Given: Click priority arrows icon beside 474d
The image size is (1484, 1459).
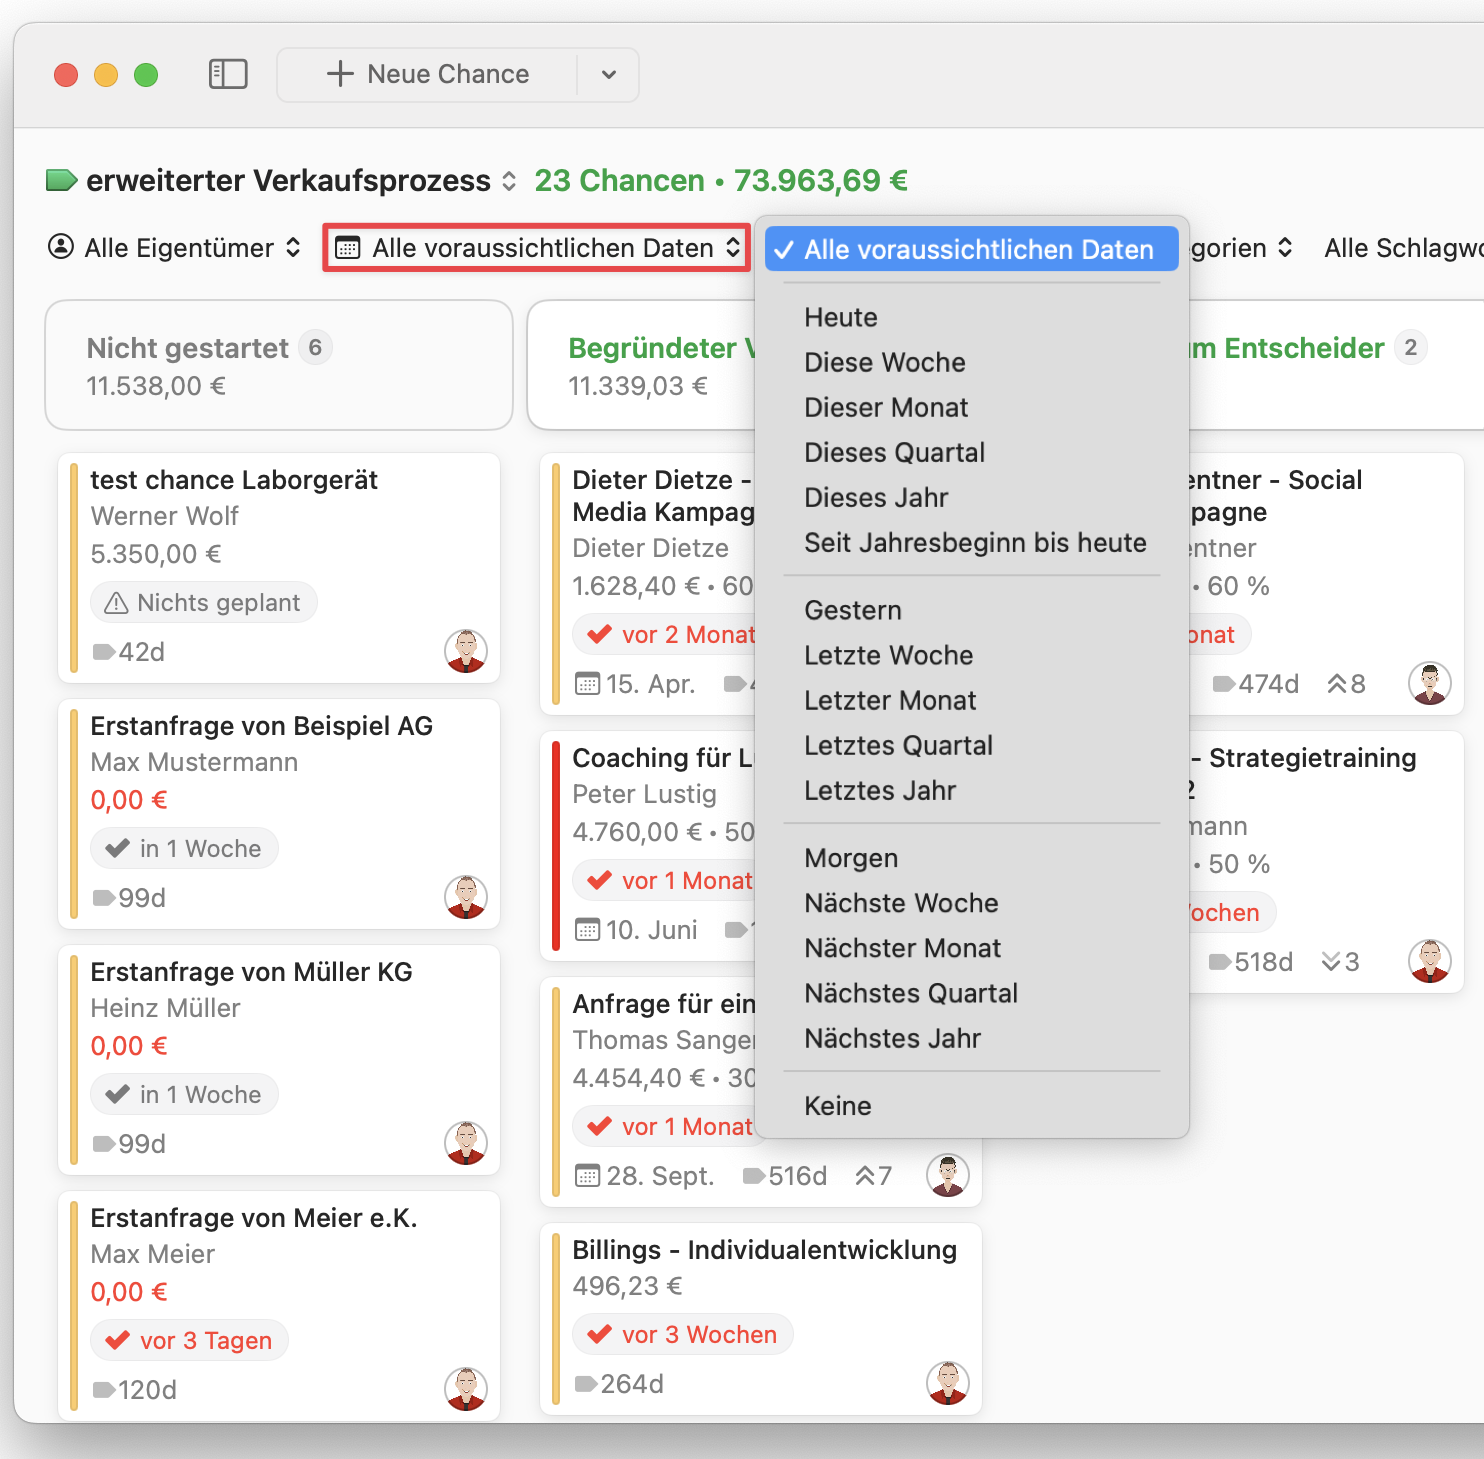Looking at the screenshot, I should point(1337,684).
